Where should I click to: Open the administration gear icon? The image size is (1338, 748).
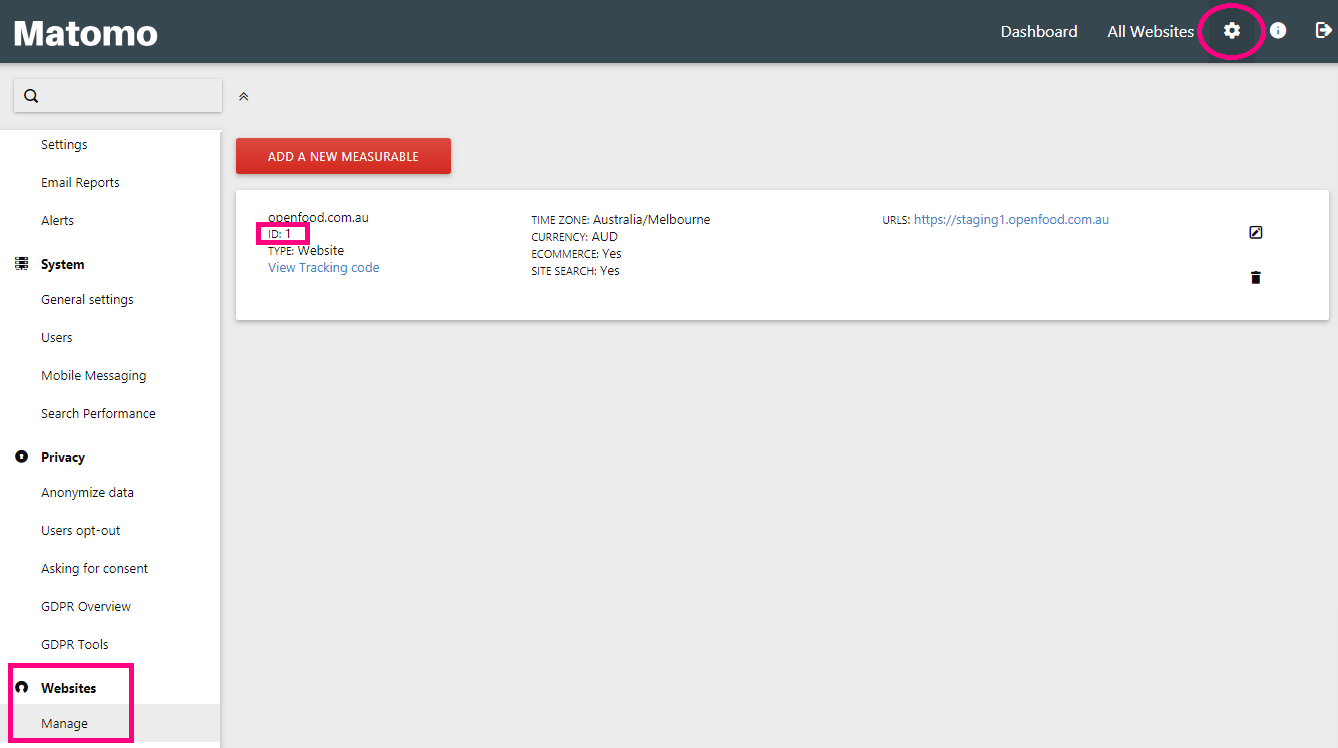click(1232, 31)
